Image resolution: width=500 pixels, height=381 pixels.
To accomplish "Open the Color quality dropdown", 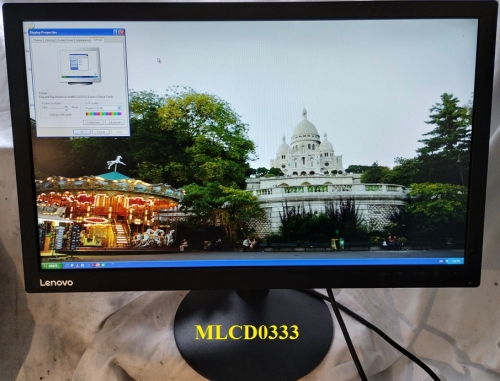I will (x=103, y=108).
